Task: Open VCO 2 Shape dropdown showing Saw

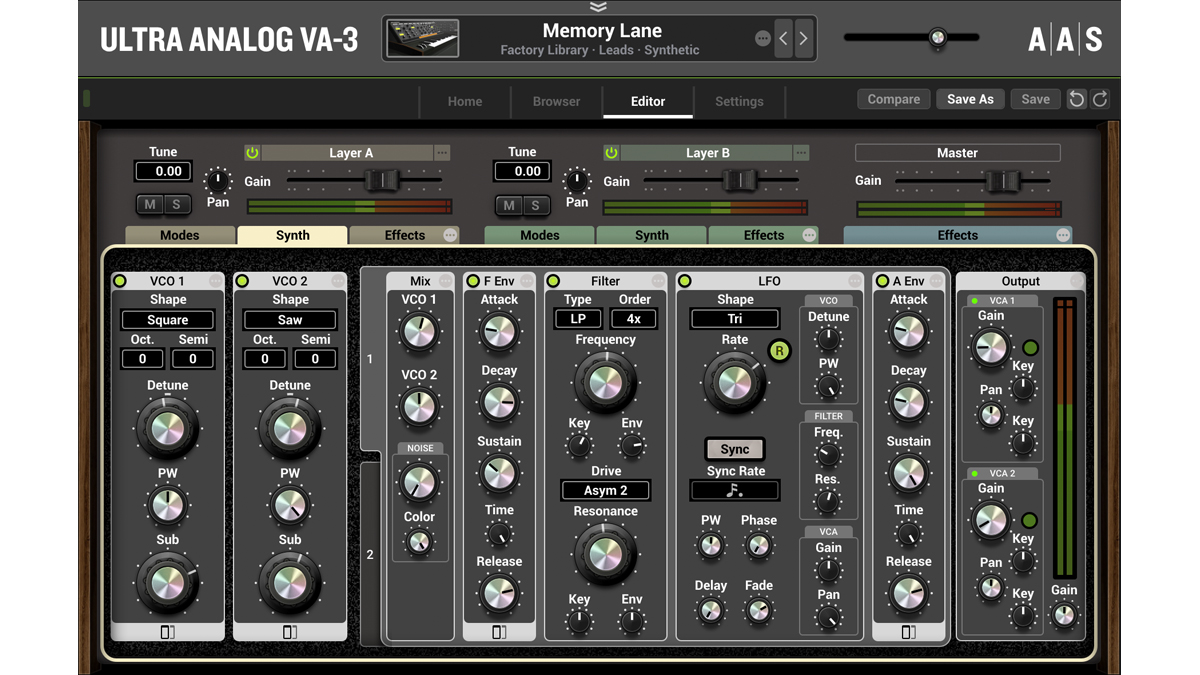Action: (x=289, y=320)
